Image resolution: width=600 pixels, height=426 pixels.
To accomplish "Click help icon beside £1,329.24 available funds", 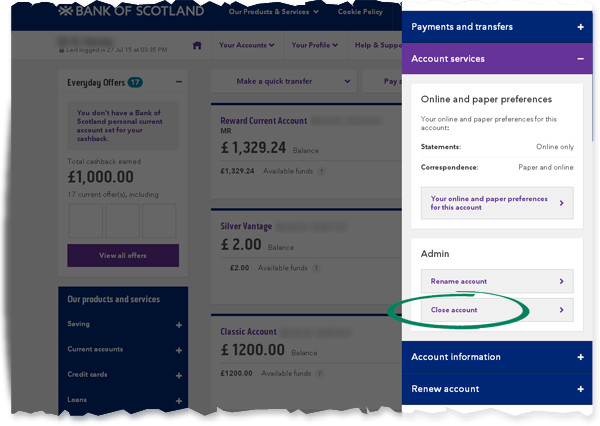I will [322, 171].
